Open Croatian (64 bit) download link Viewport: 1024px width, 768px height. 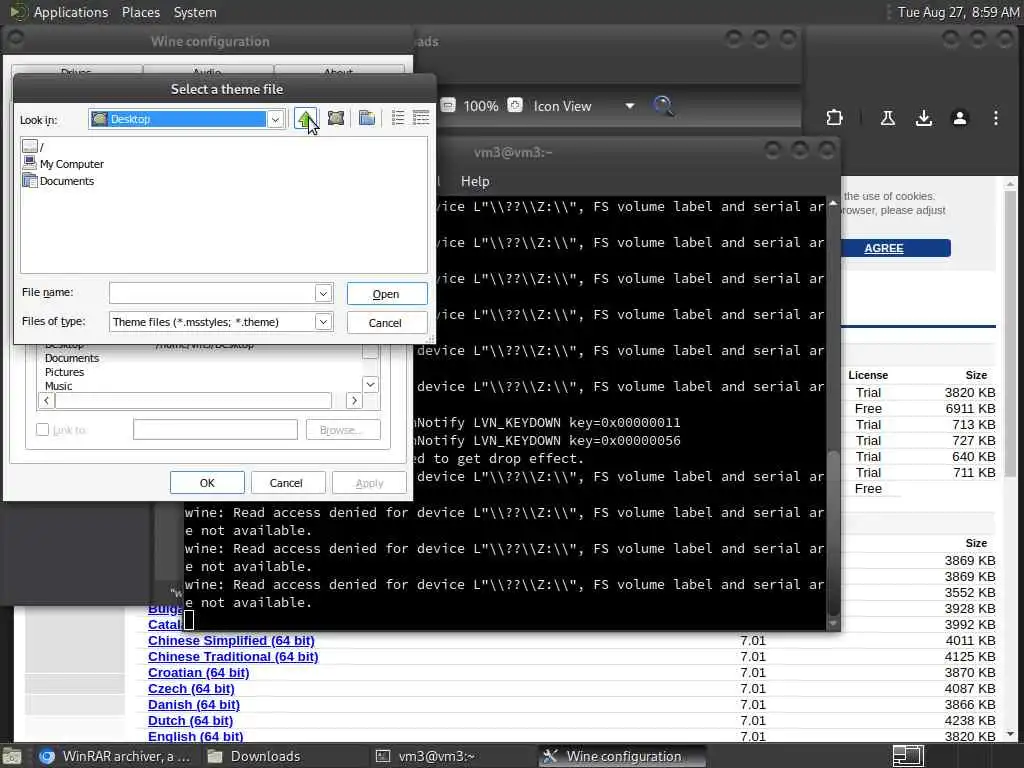[199, 673]
